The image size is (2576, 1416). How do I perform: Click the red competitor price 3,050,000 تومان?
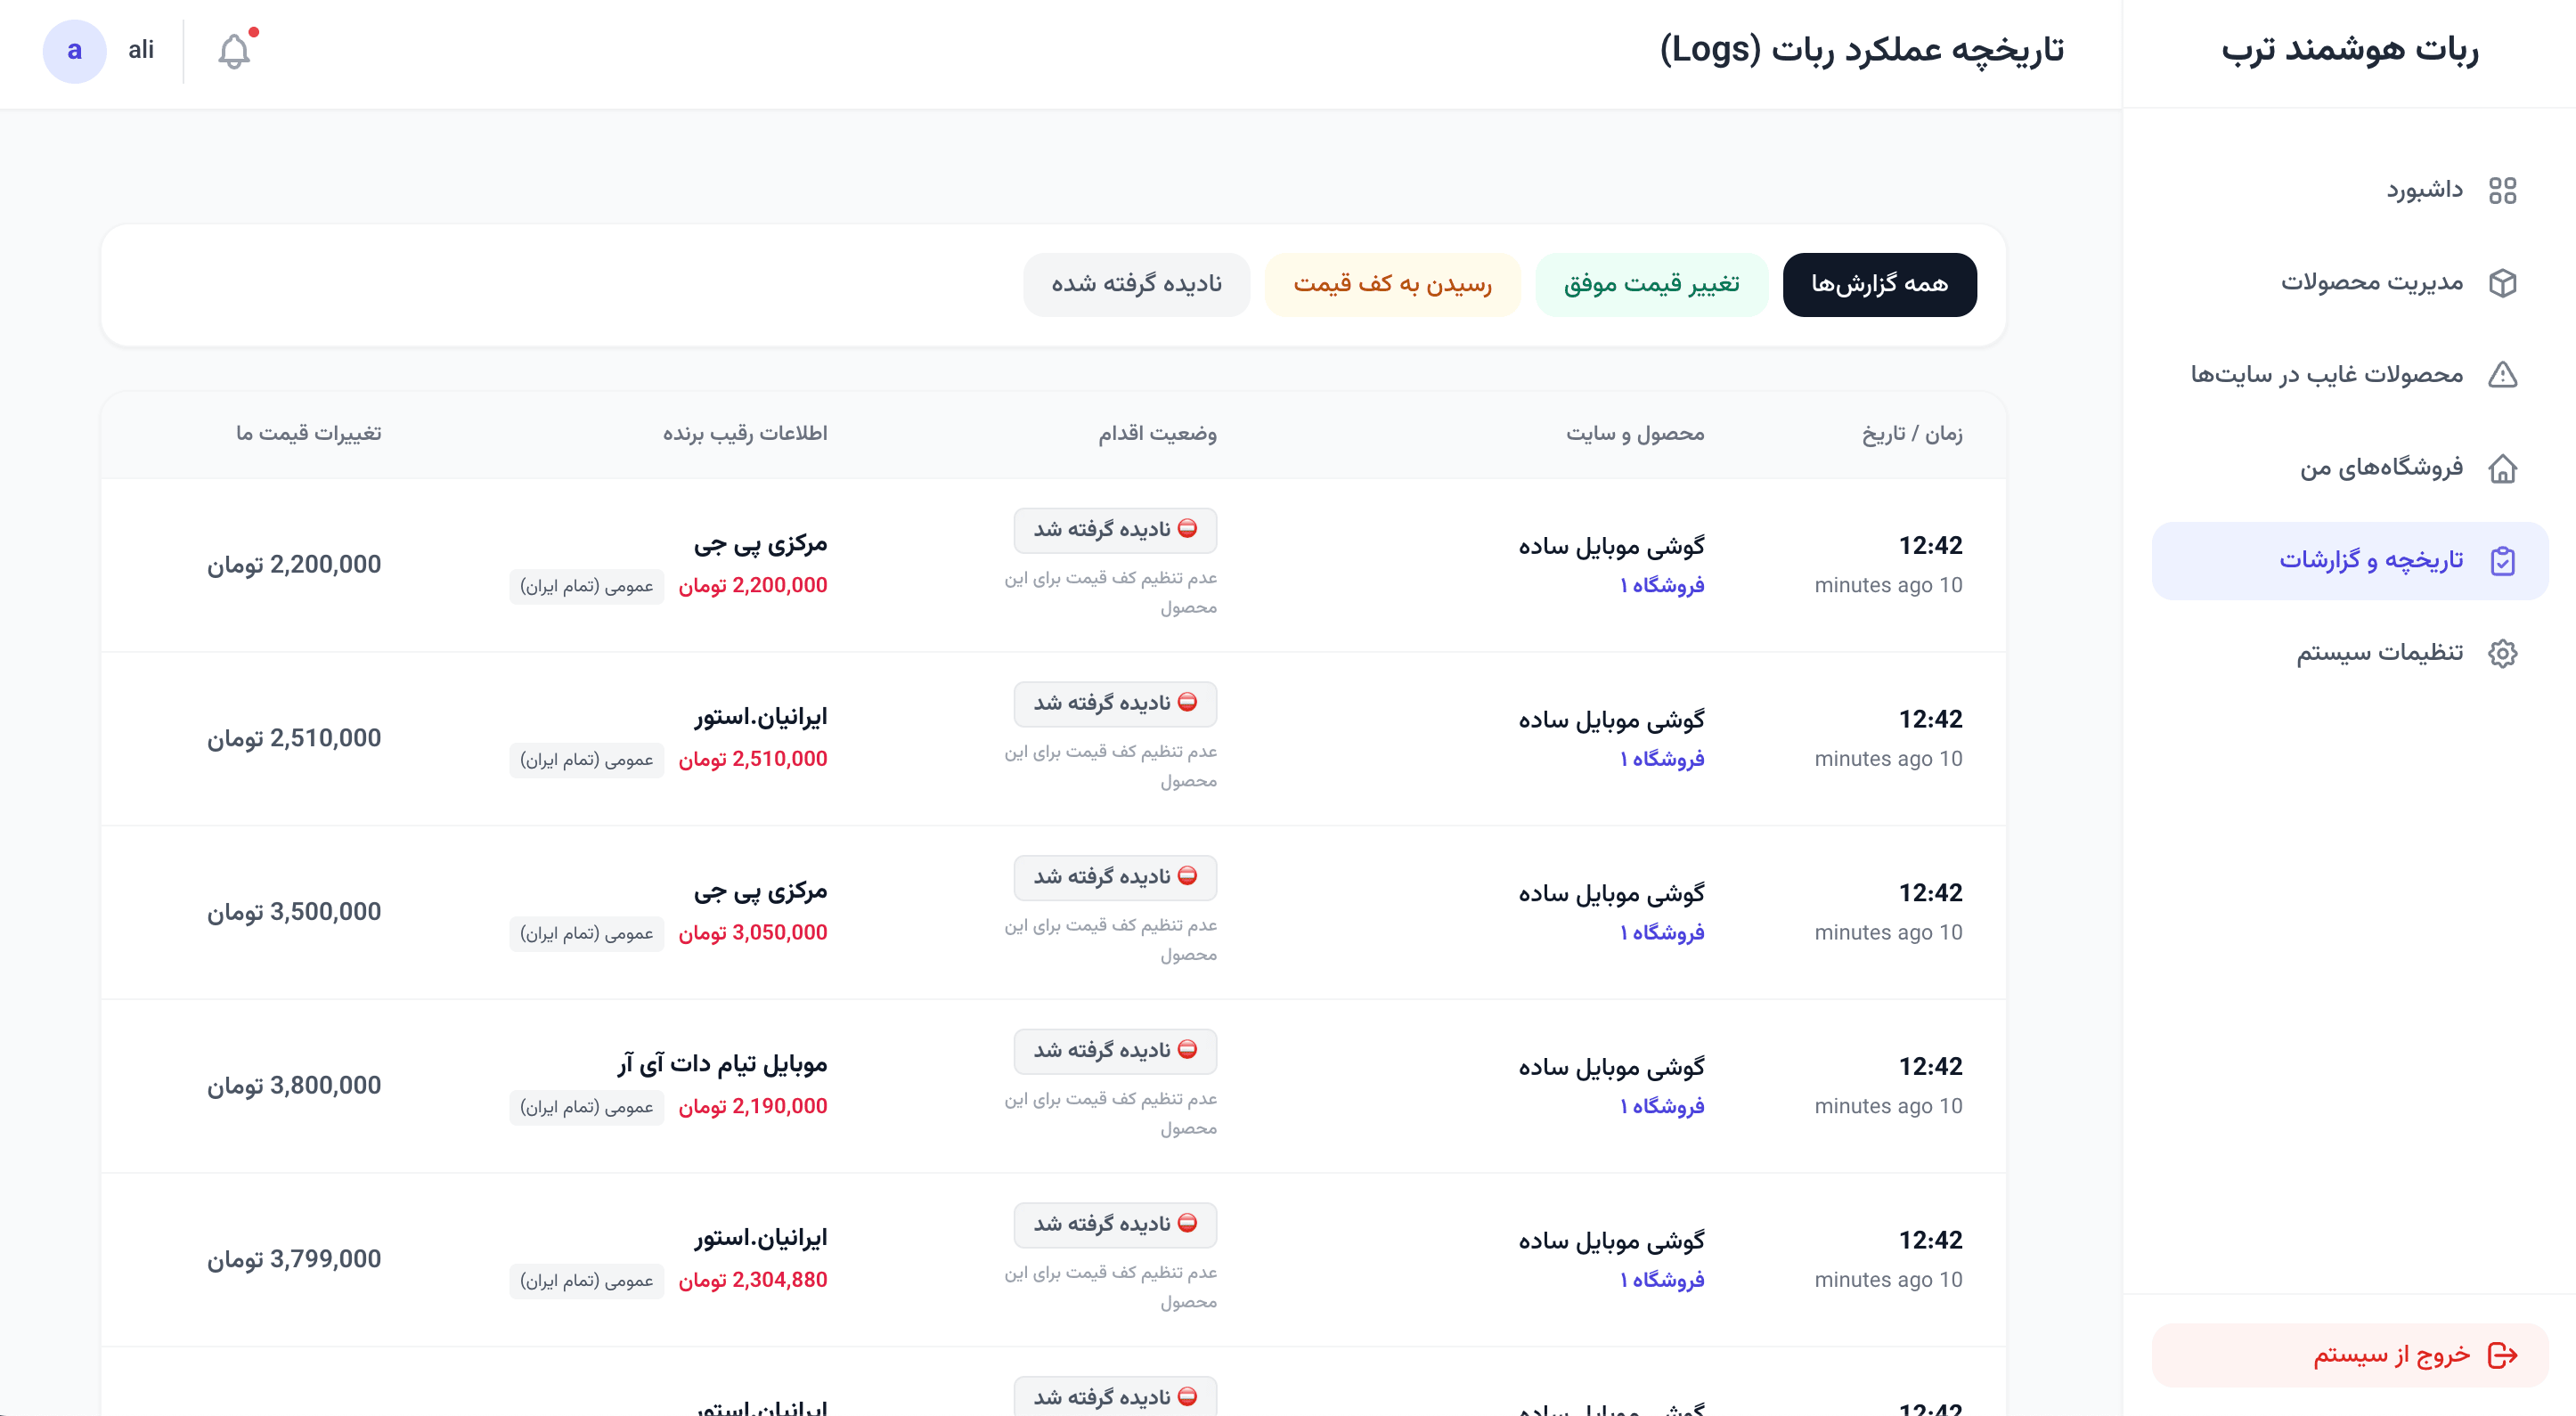coord(753,932)
